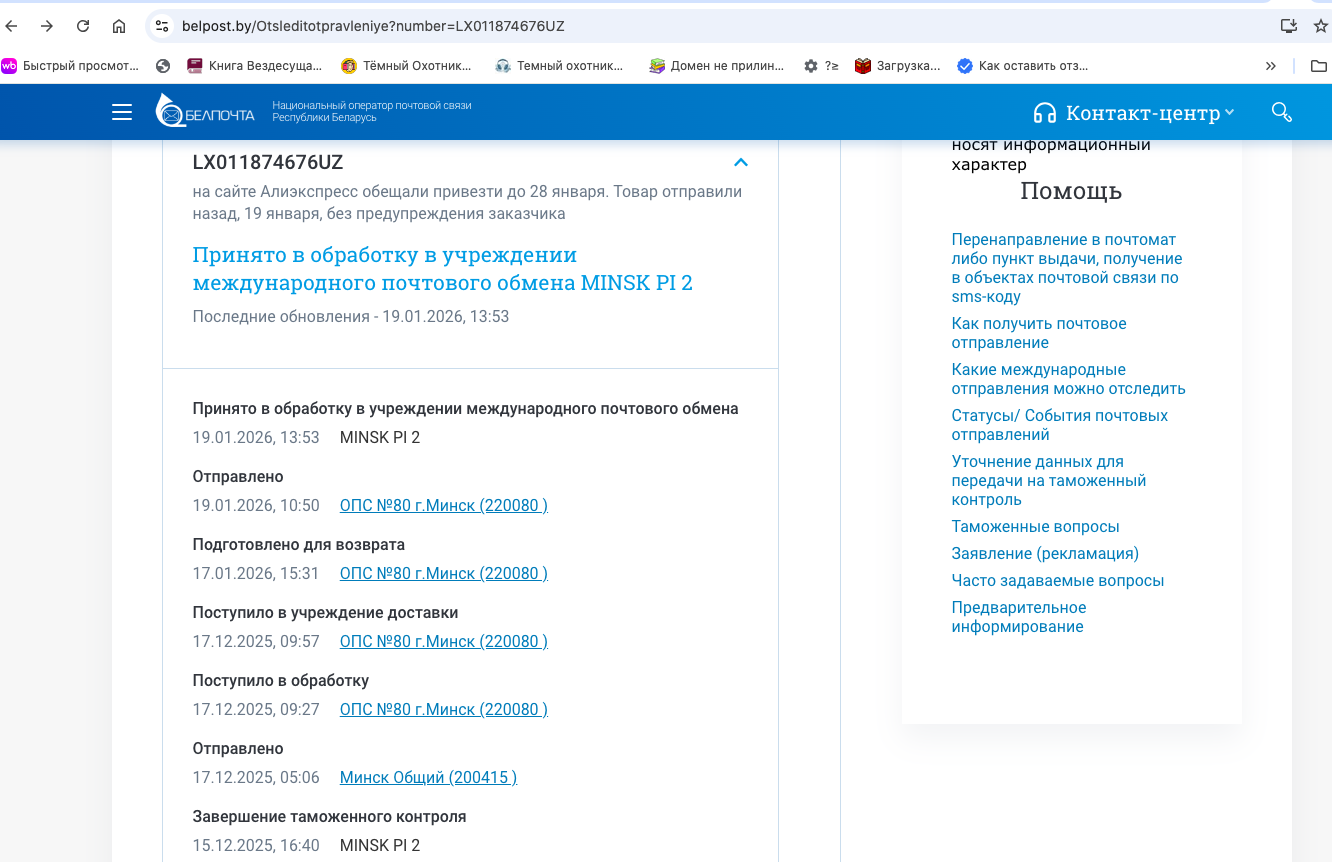Click the Часто задаваемые вопросы link
The width and height of the screenshot is (1332, 862).
(x=1057, y=580)
